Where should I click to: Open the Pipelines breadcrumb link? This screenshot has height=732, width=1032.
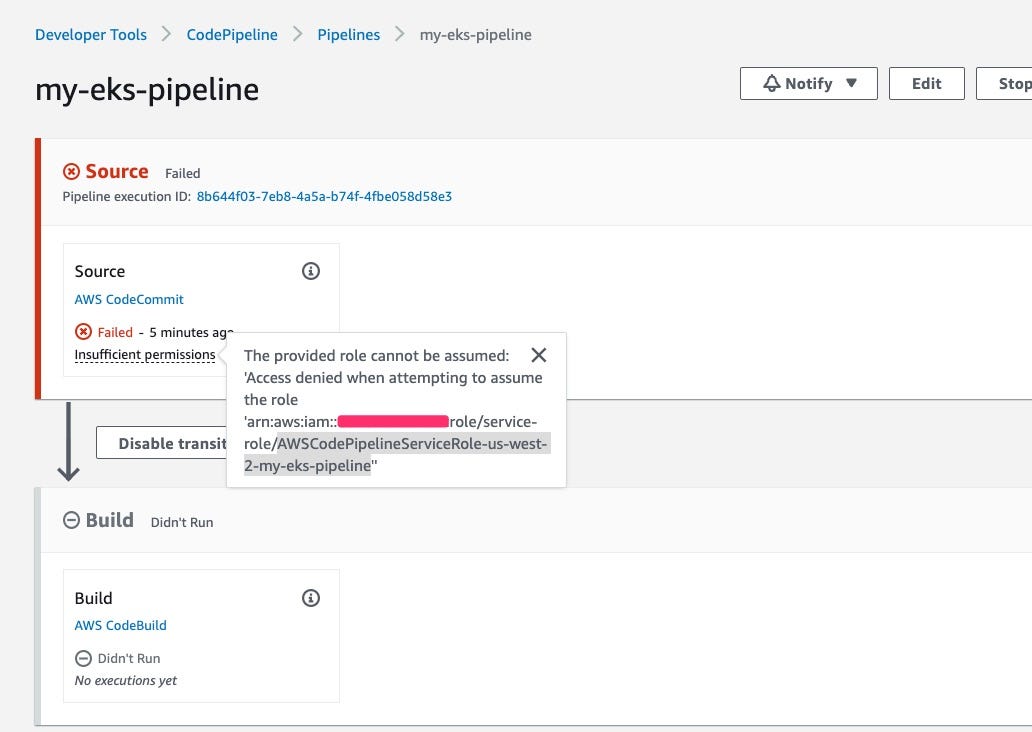(x=348, y=35)
